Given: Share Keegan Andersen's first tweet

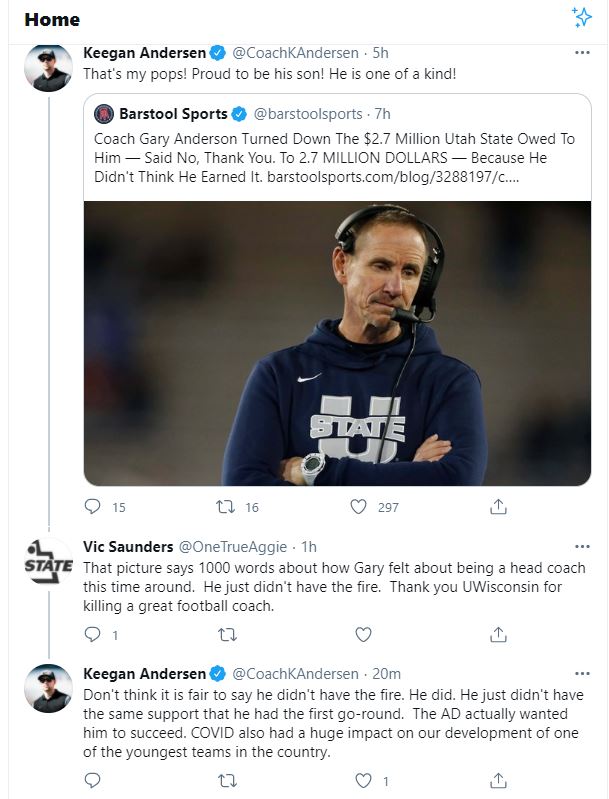Looking at the screenshot, I should tap(498, 507).
